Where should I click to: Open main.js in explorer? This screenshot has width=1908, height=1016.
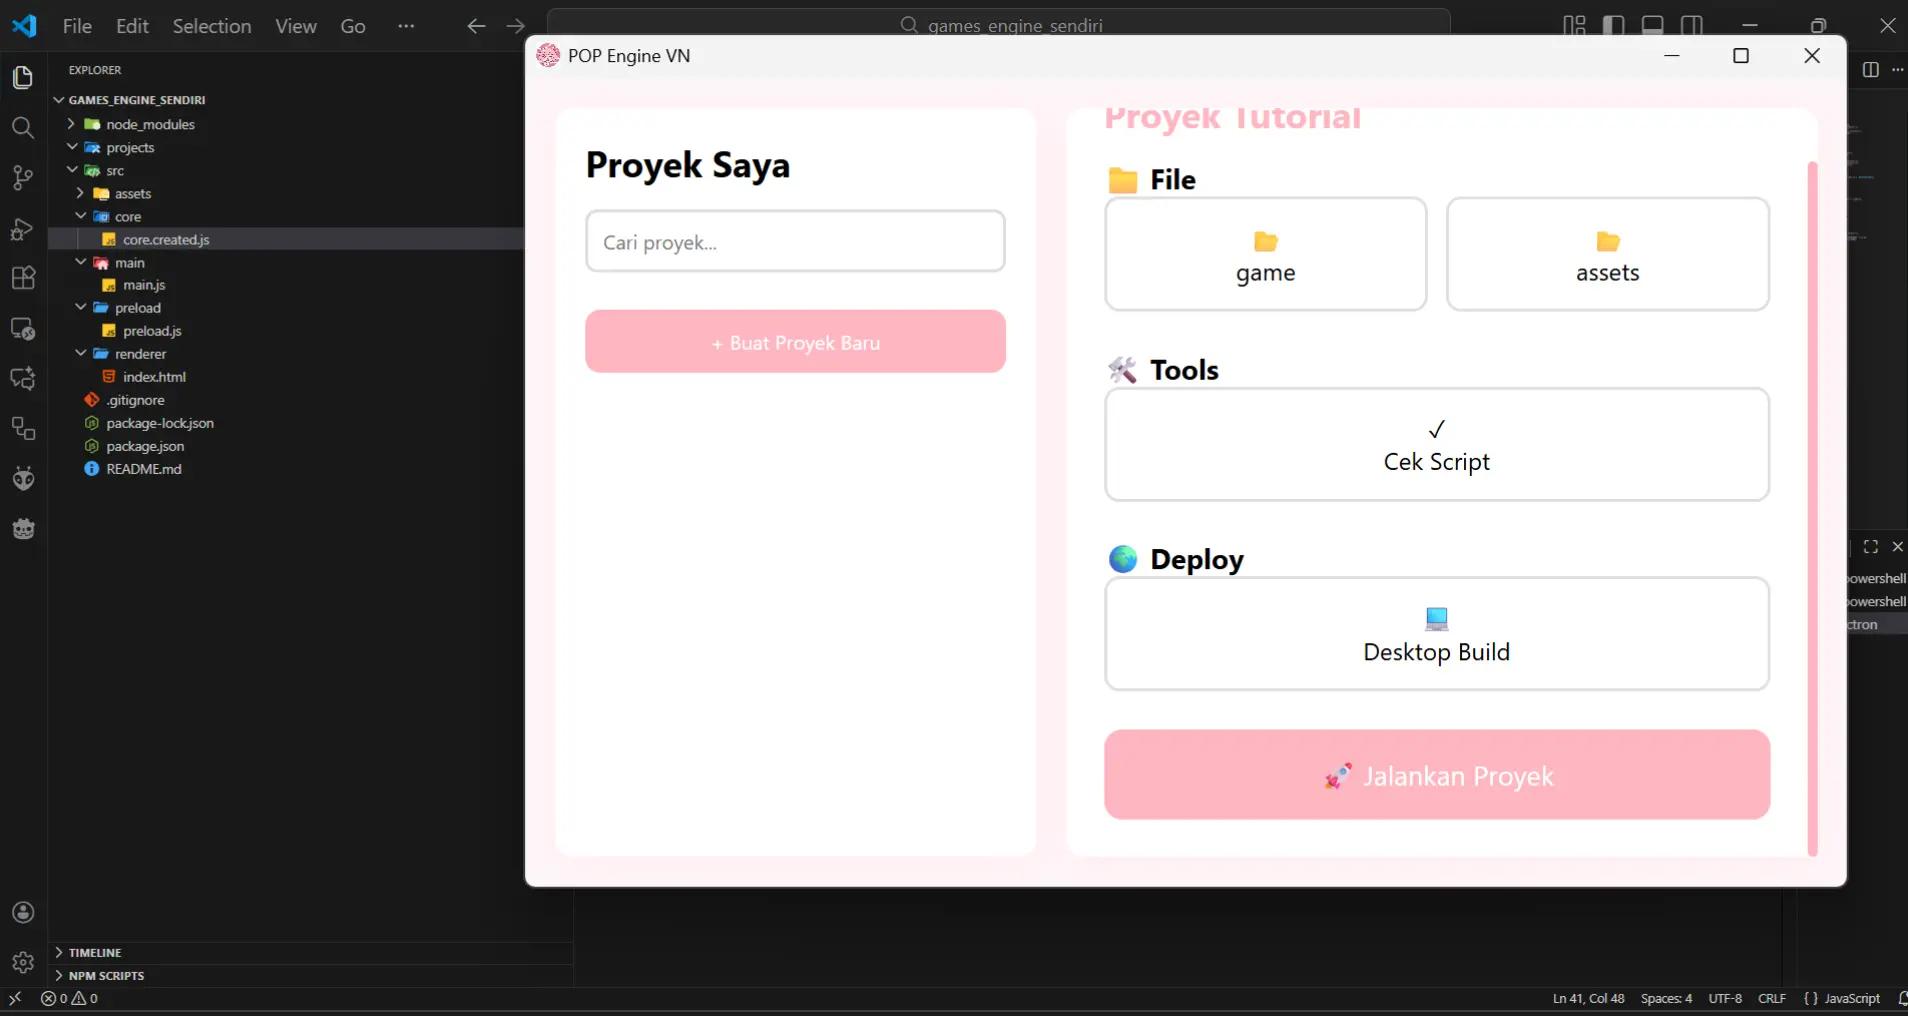[x=144, y=285]
